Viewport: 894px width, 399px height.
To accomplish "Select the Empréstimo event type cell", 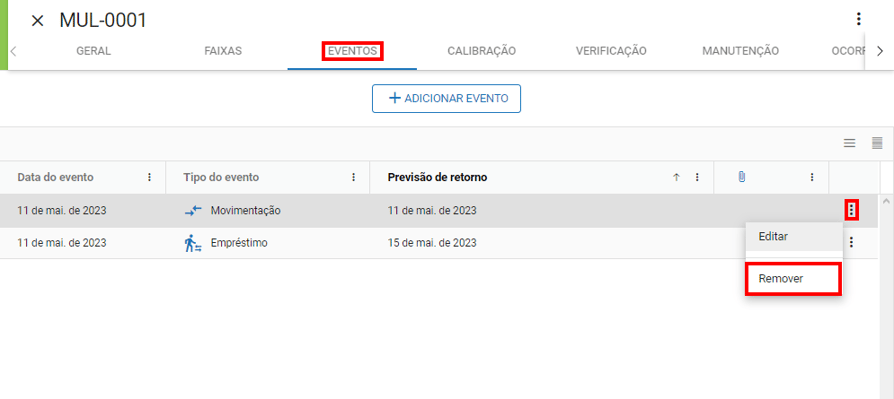I will point(239,243).
